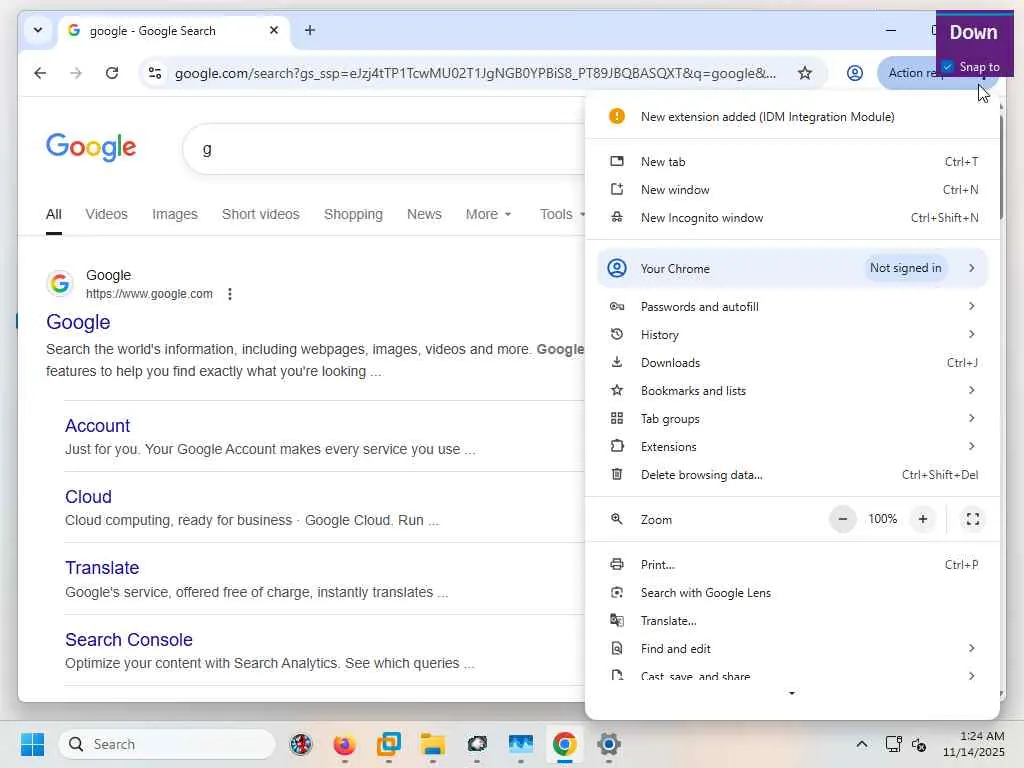Select New tab from Chrome menu
This screenshot has width=1024, height=768.
pos(792,161)
